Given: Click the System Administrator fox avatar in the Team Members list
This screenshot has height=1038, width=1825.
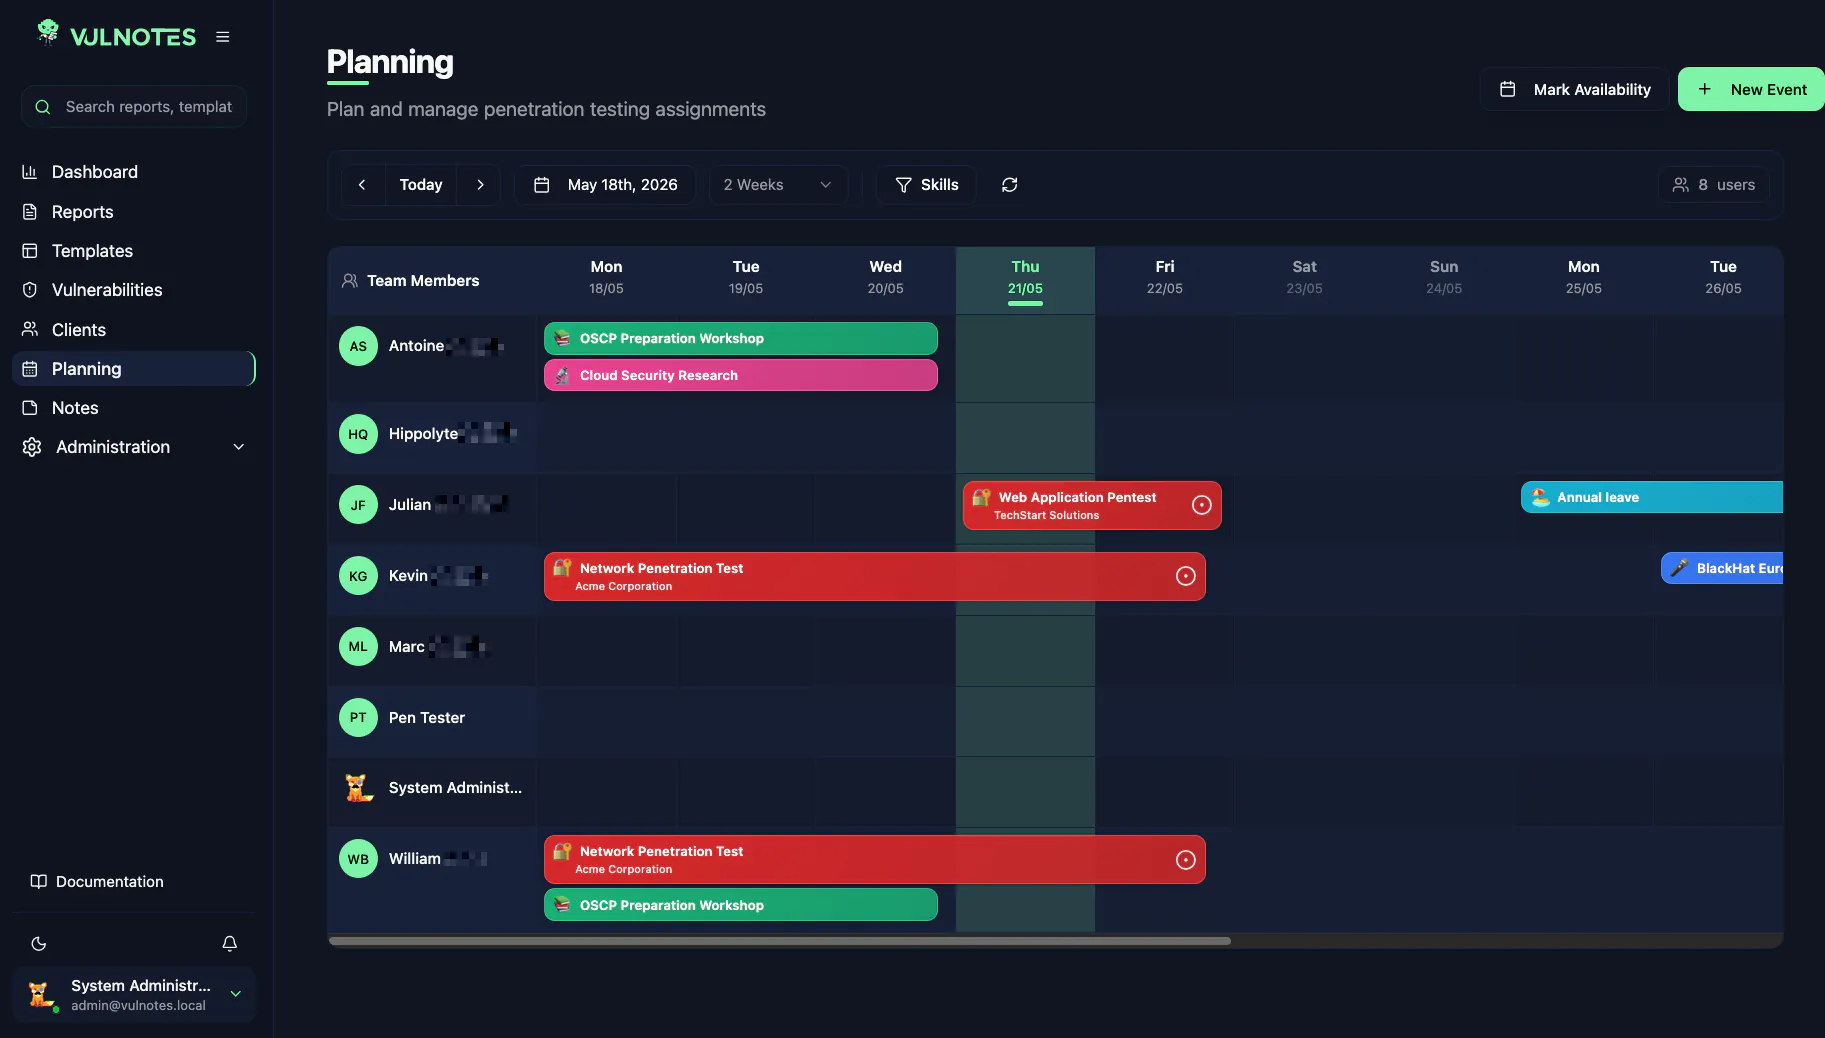Looking at the screenshot, I should tap(358, 788).
